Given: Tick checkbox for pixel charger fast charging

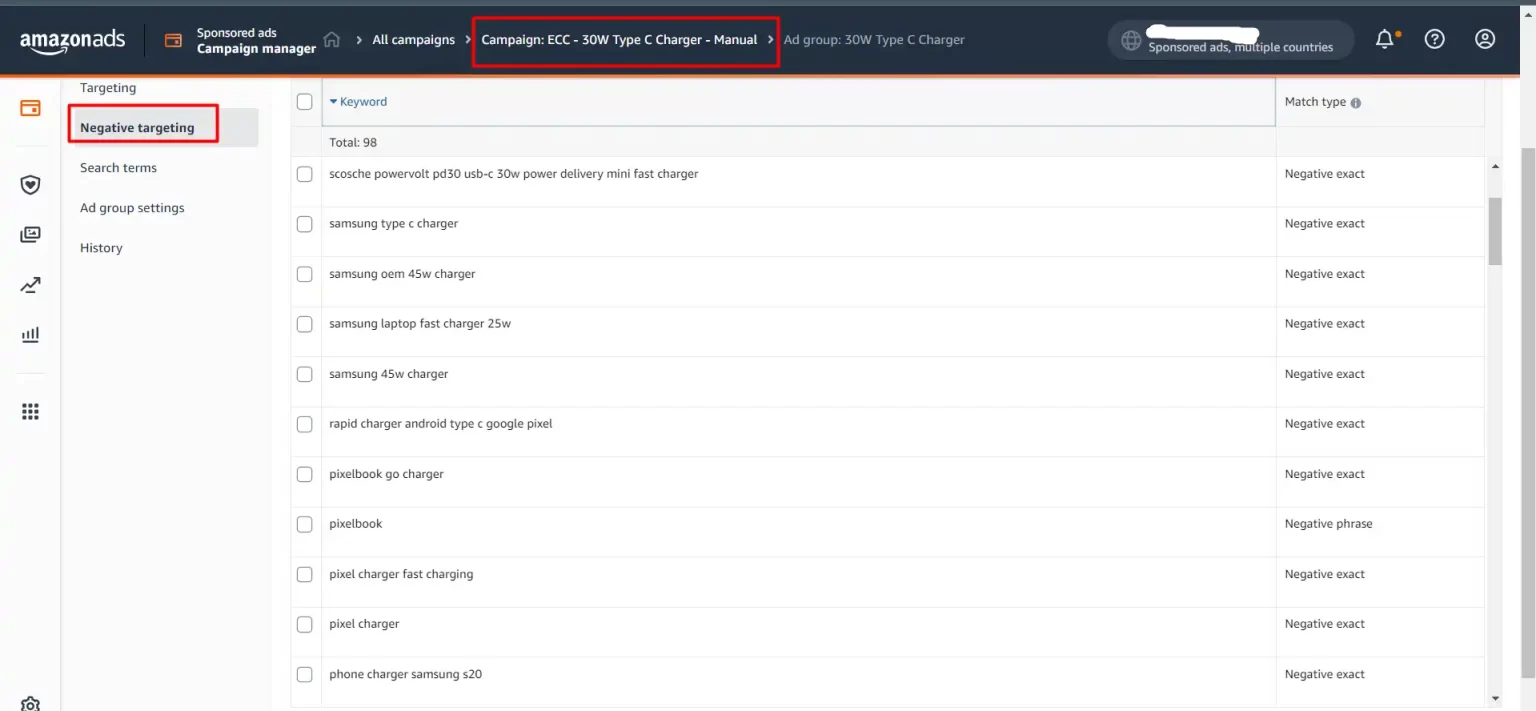Looking at the screenshot, I should pos(305,574).
